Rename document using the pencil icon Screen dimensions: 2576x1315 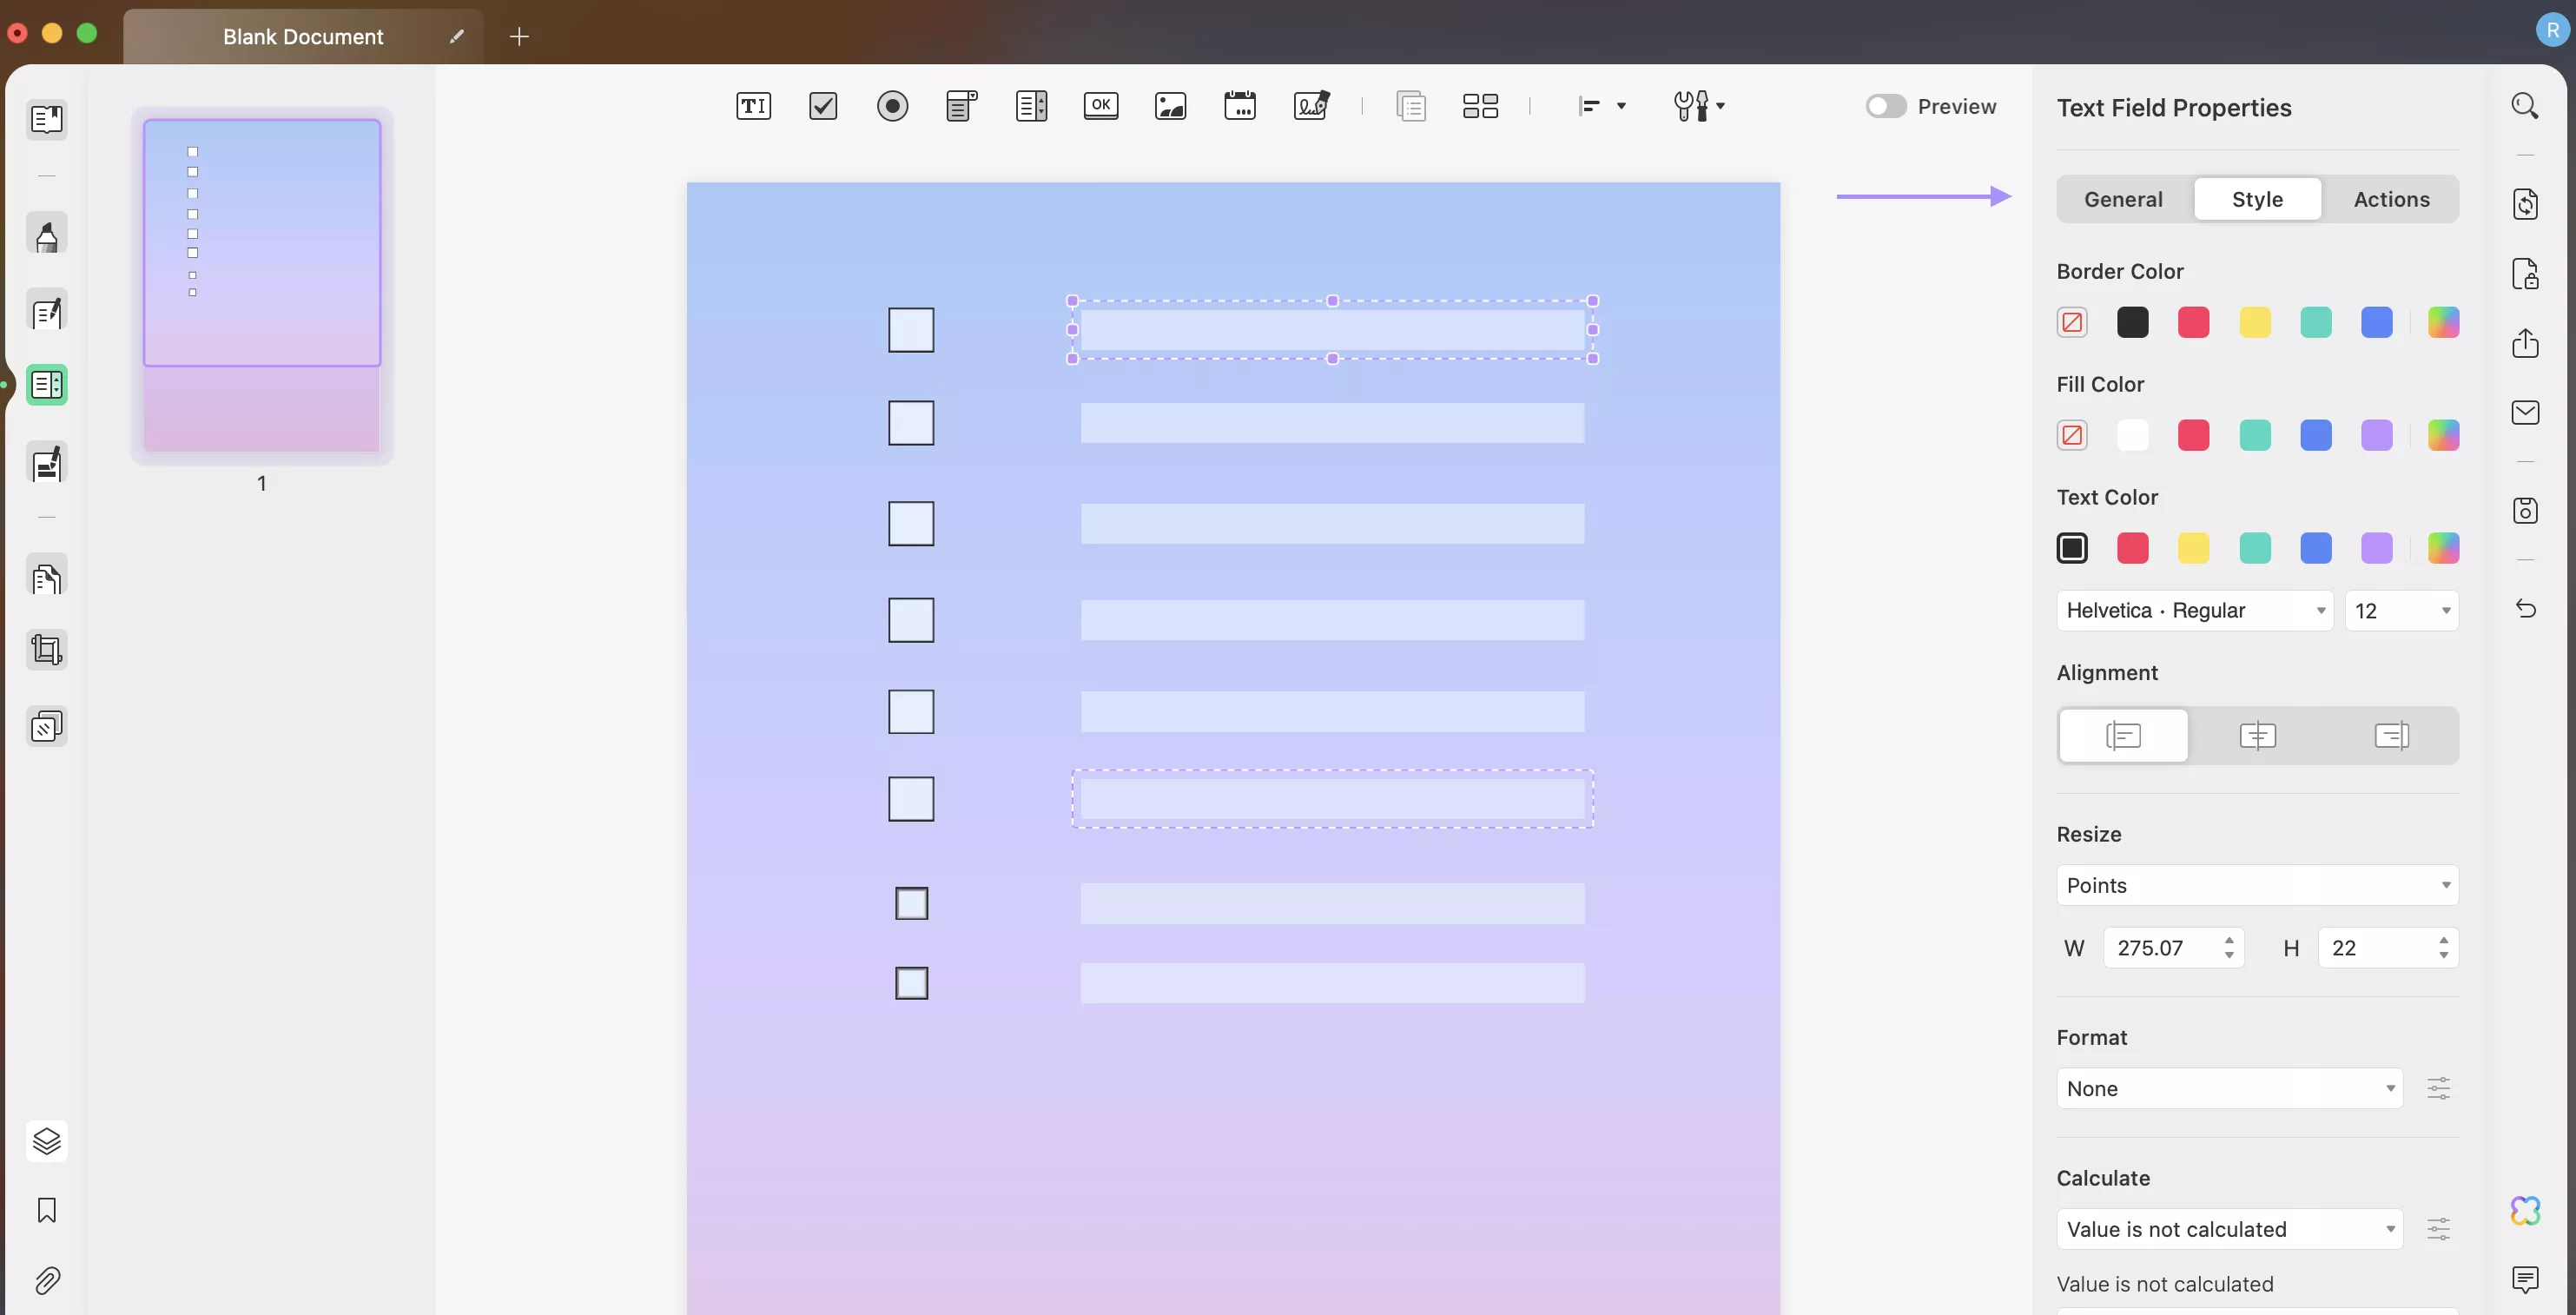coord(456,36)
